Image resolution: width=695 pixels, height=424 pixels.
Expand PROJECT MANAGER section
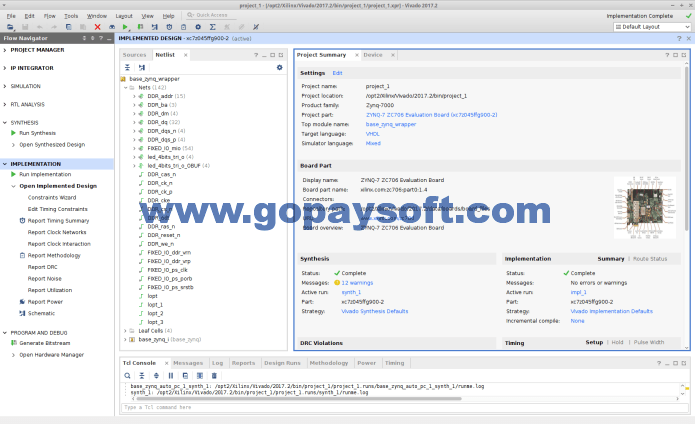(x=5, y=50)
